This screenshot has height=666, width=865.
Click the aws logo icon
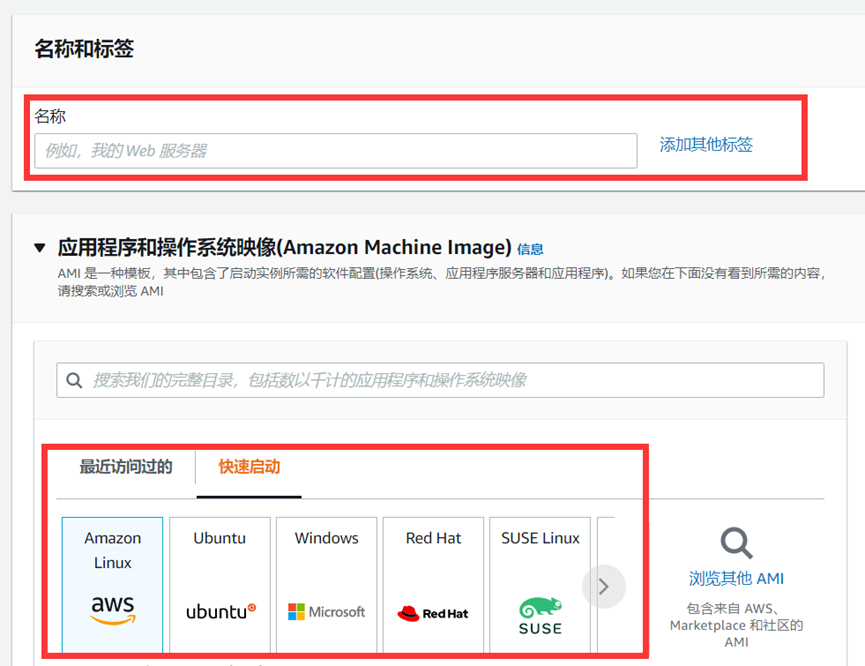tap(113, 610)
